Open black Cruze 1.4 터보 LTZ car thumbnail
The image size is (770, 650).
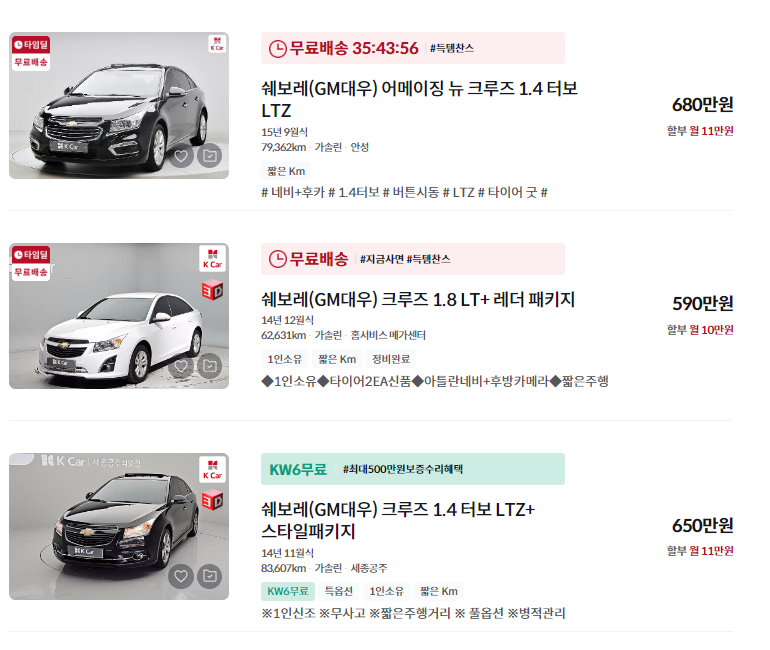119,106
